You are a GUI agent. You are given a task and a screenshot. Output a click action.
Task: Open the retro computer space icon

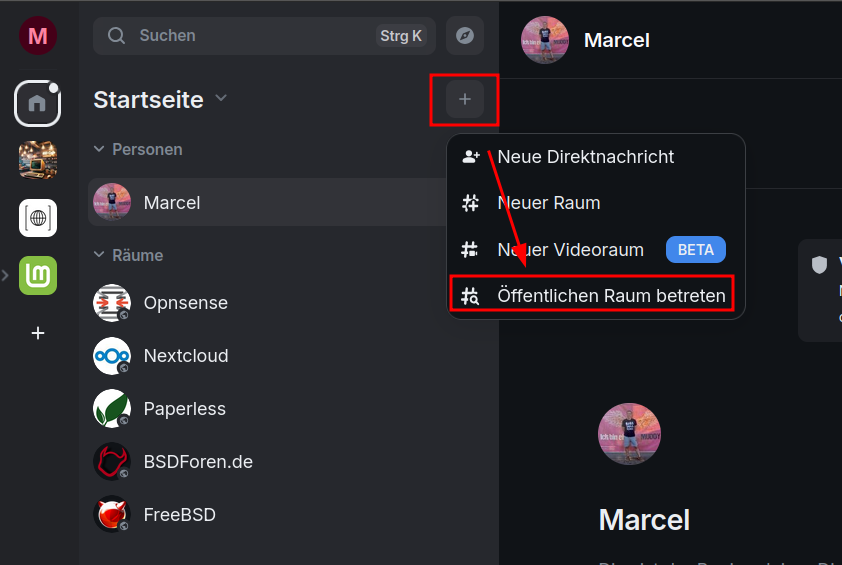point(38,160)
